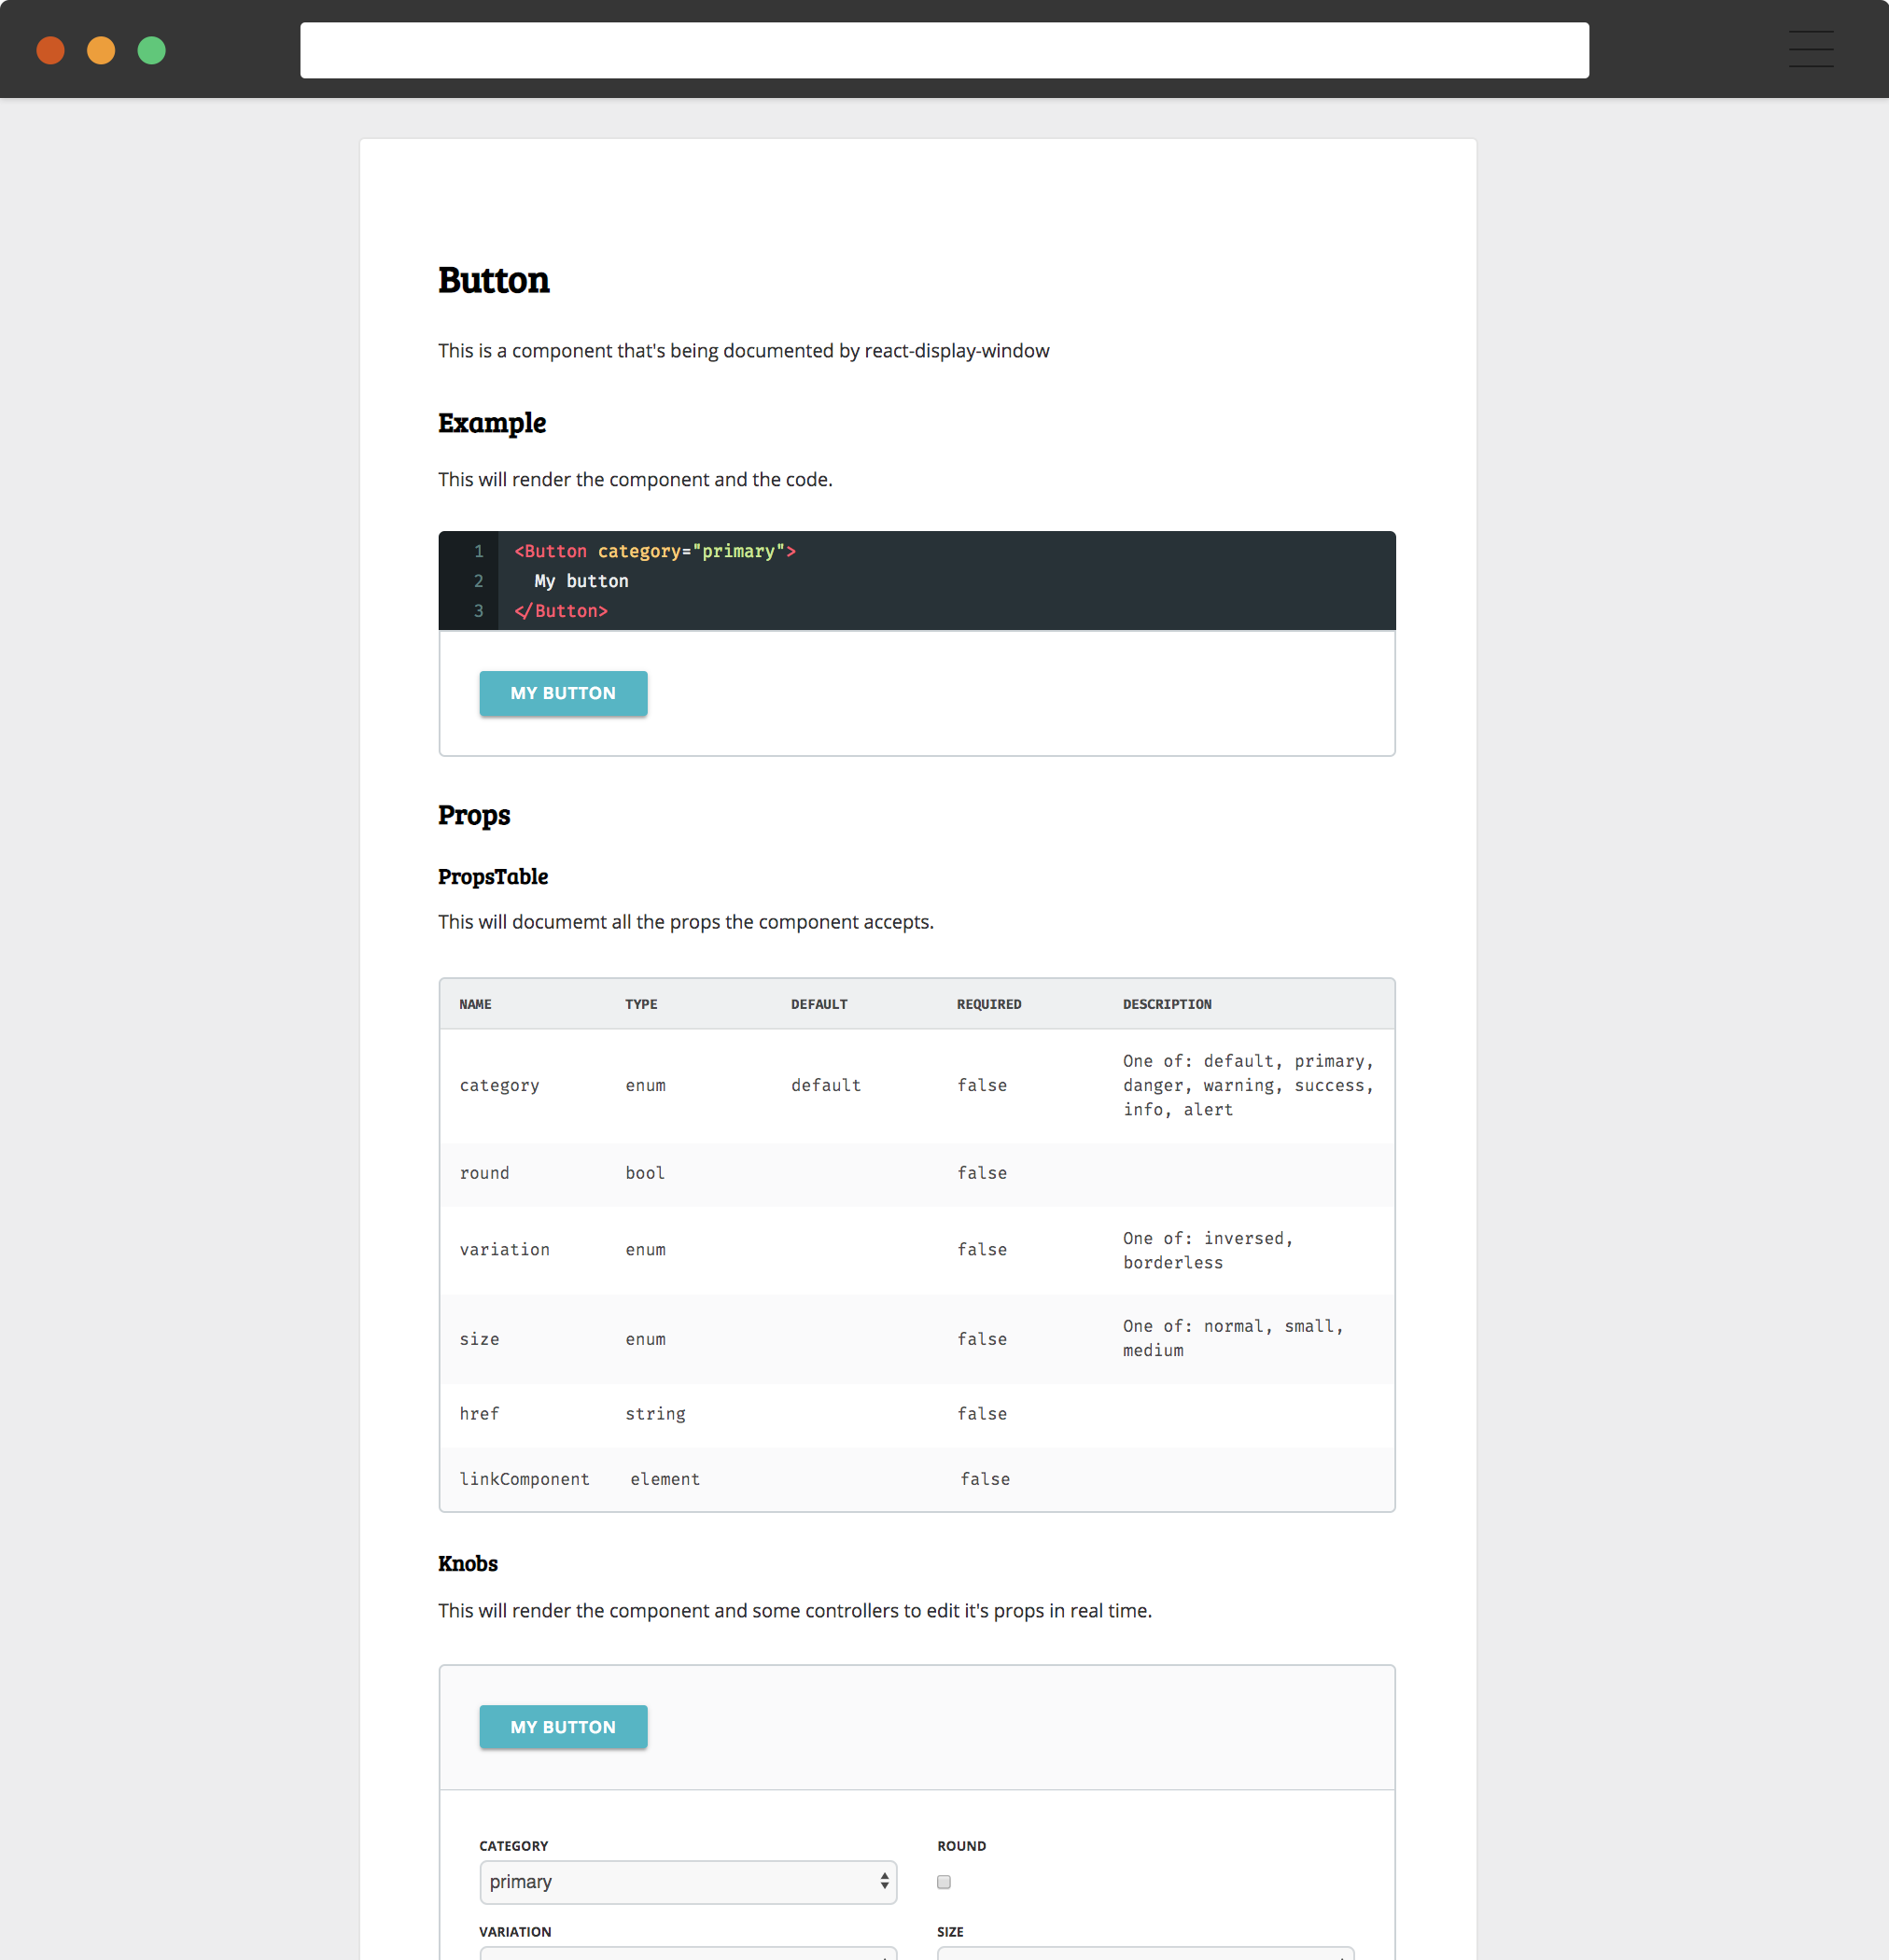Click the closing Button tag code line
Image resolution: width=1889 pixels, height=1960 pixels.
click(x=561, y=611)
